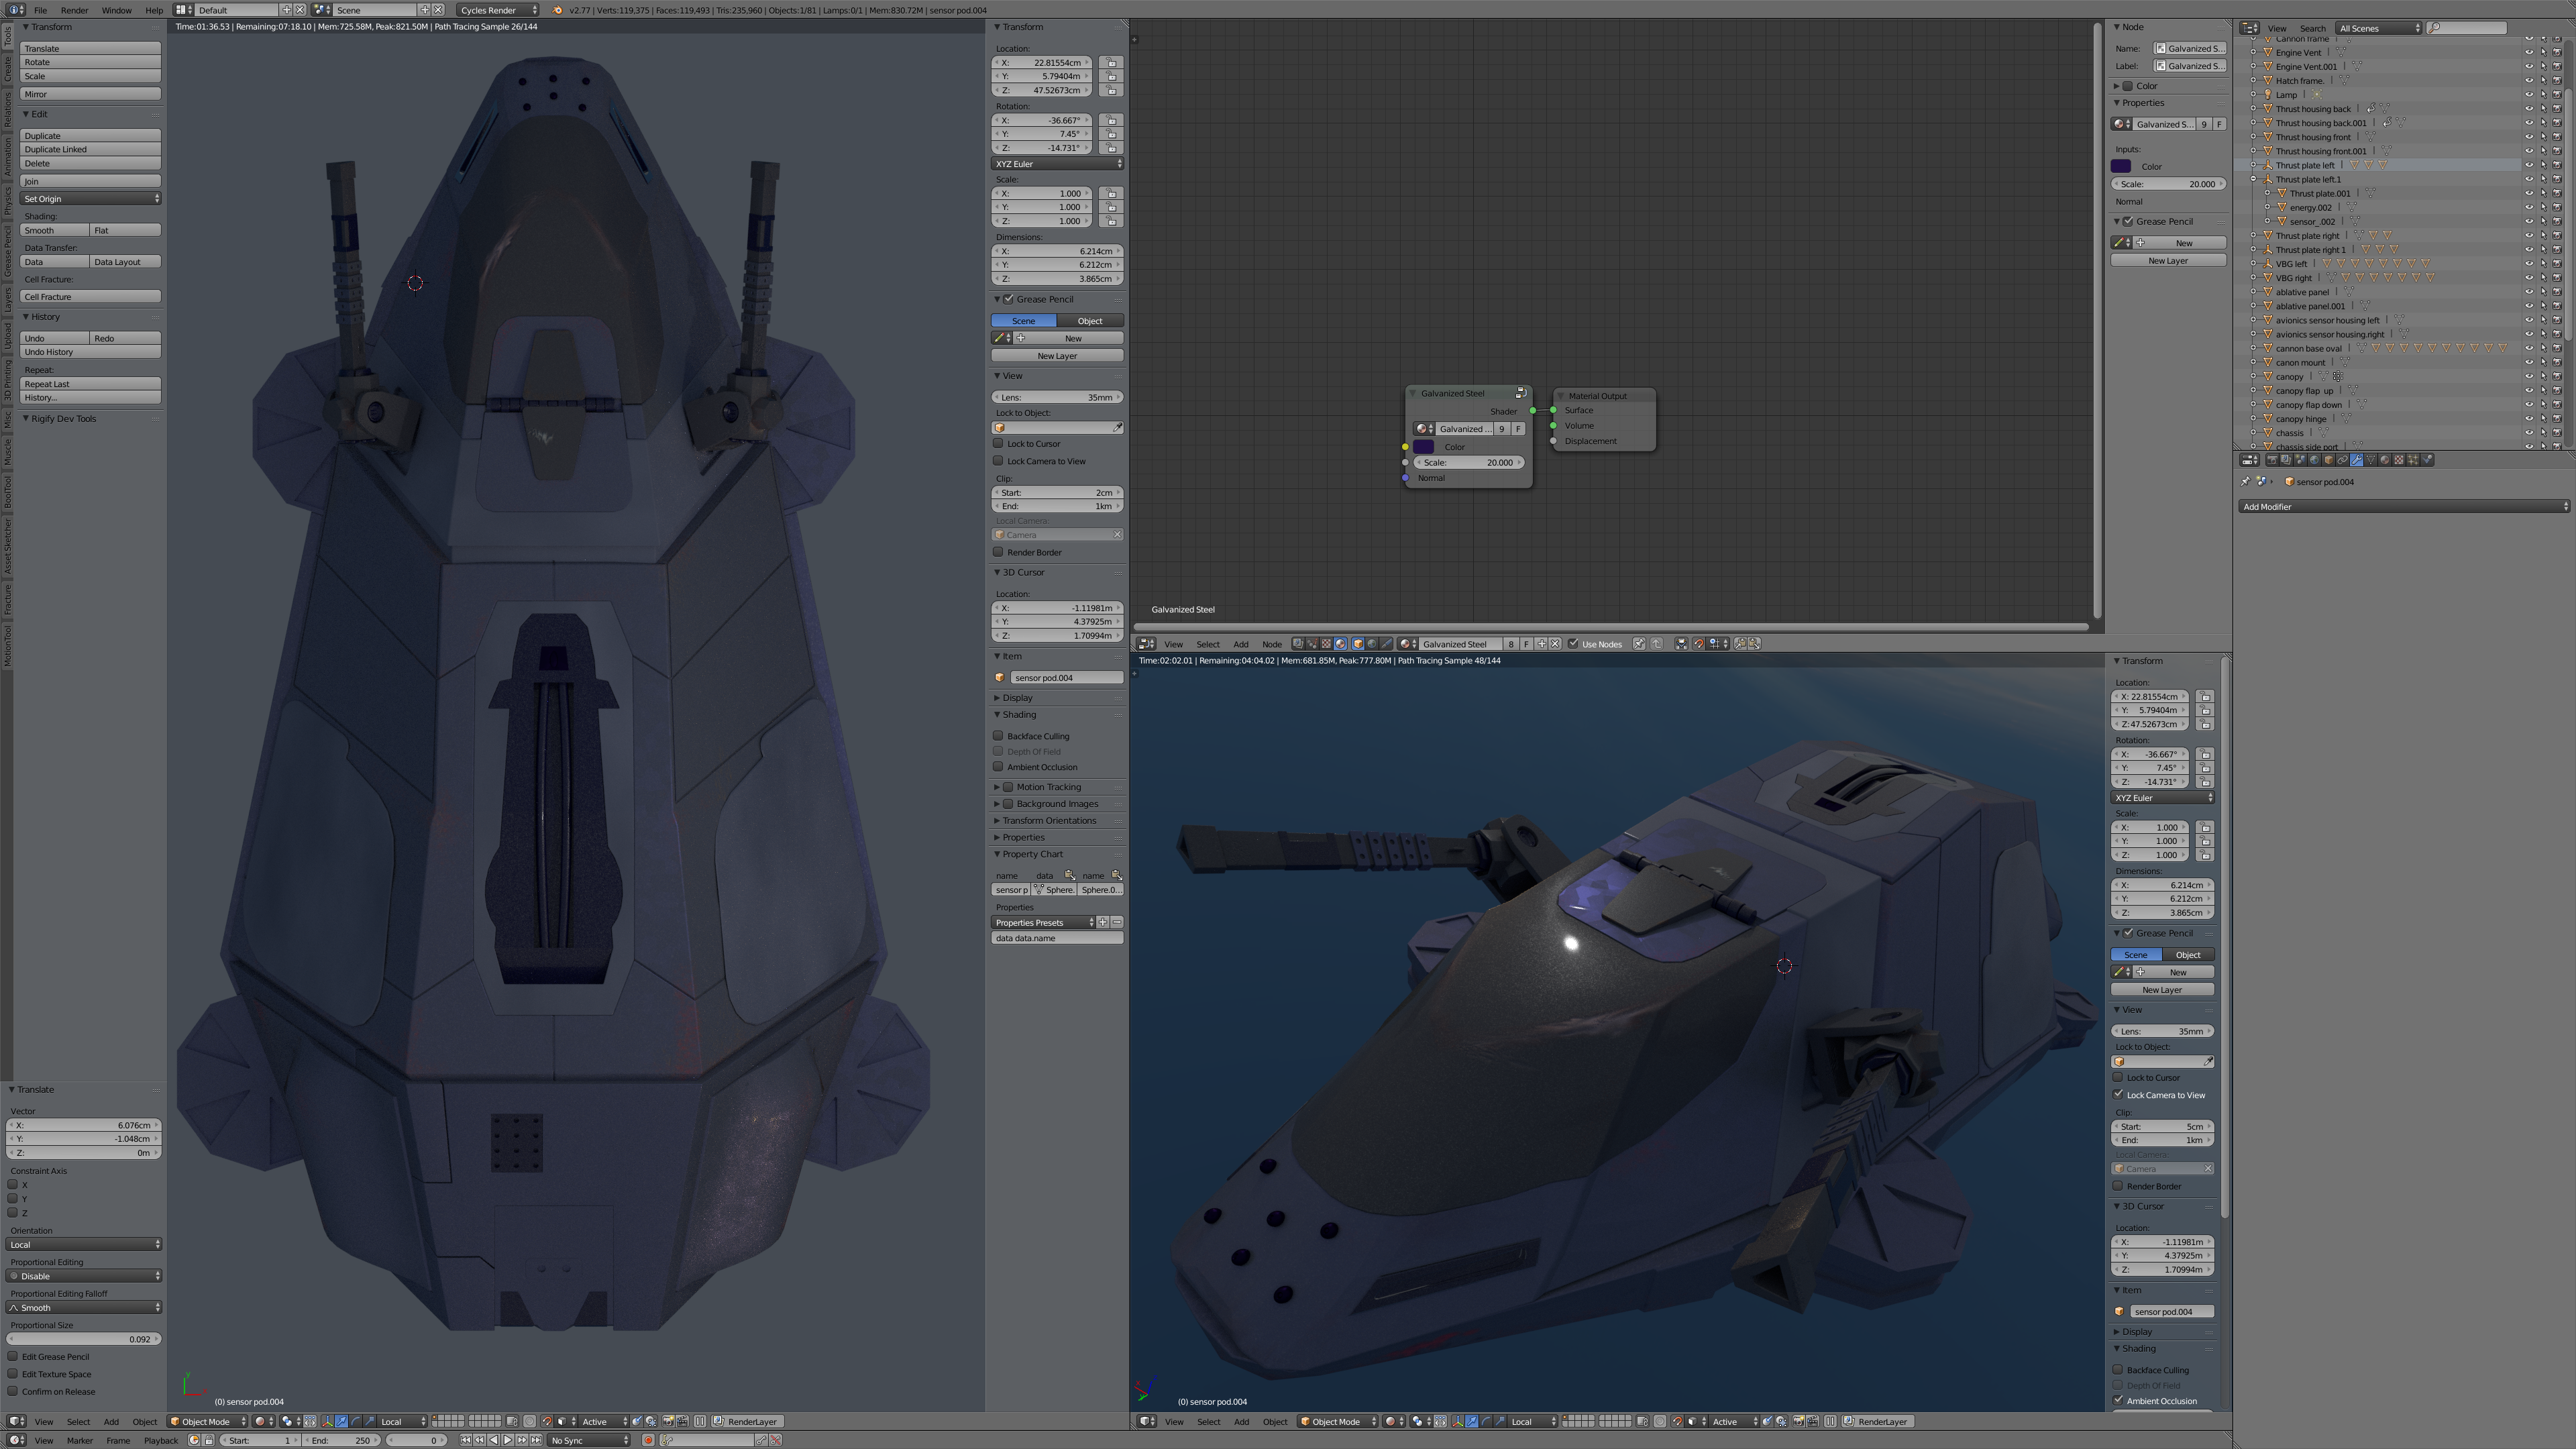Lock the X location transform in left panel

coord(1111,62)
